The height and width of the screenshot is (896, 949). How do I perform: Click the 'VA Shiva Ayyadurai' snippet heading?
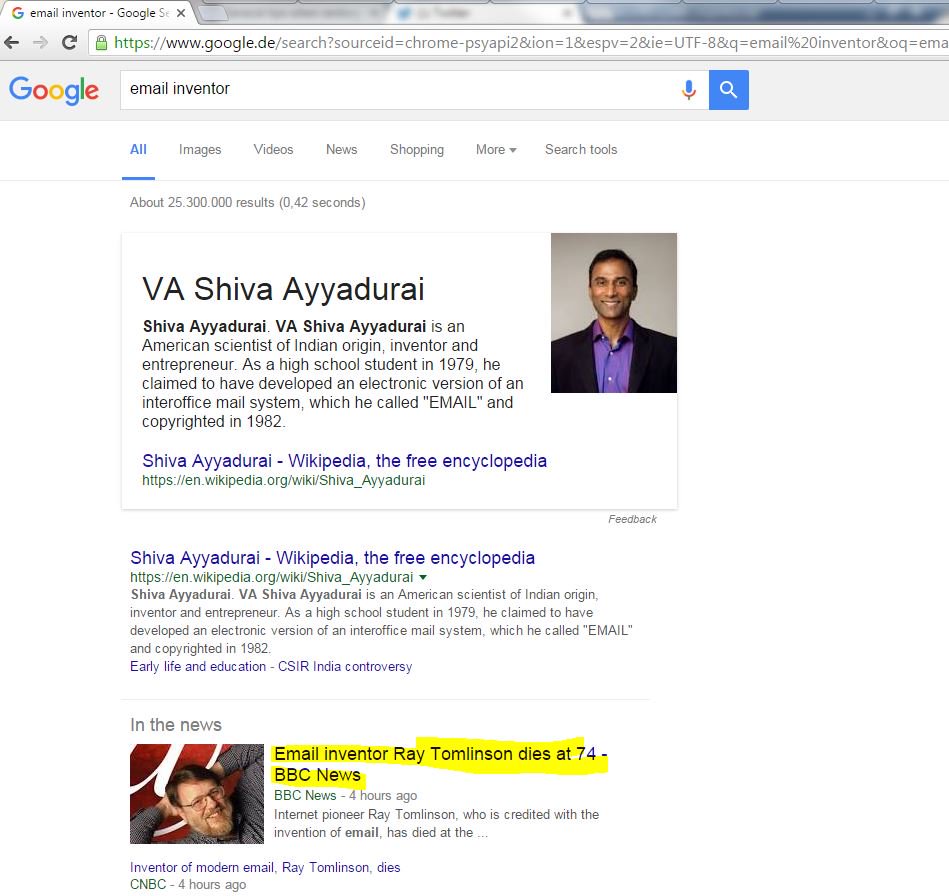pyautogui.click(x=283, y=289)
